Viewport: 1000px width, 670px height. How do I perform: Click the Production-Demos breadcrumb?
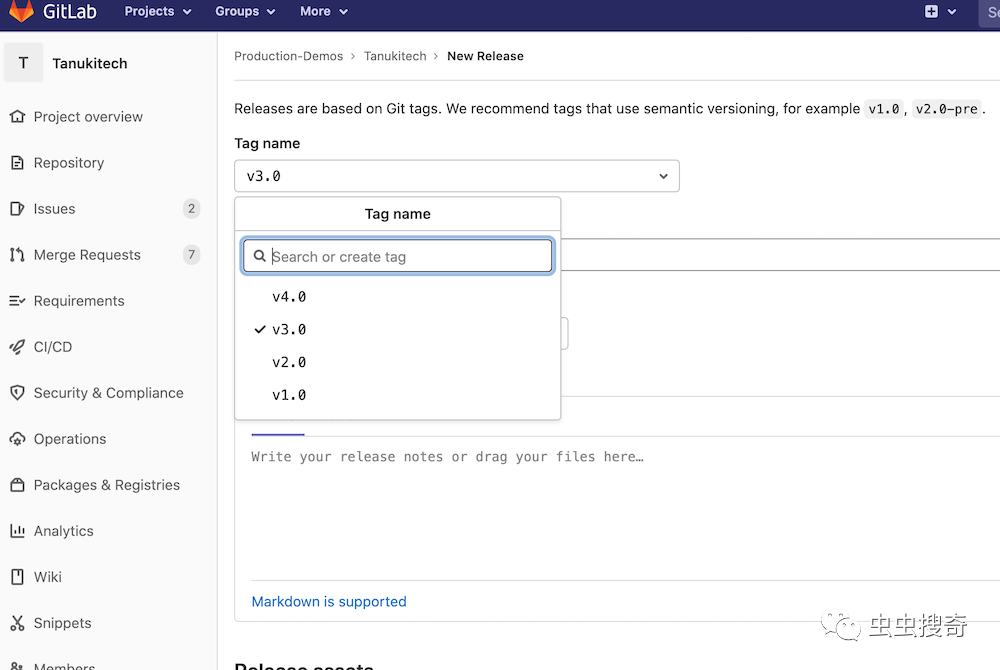[288, 56]
